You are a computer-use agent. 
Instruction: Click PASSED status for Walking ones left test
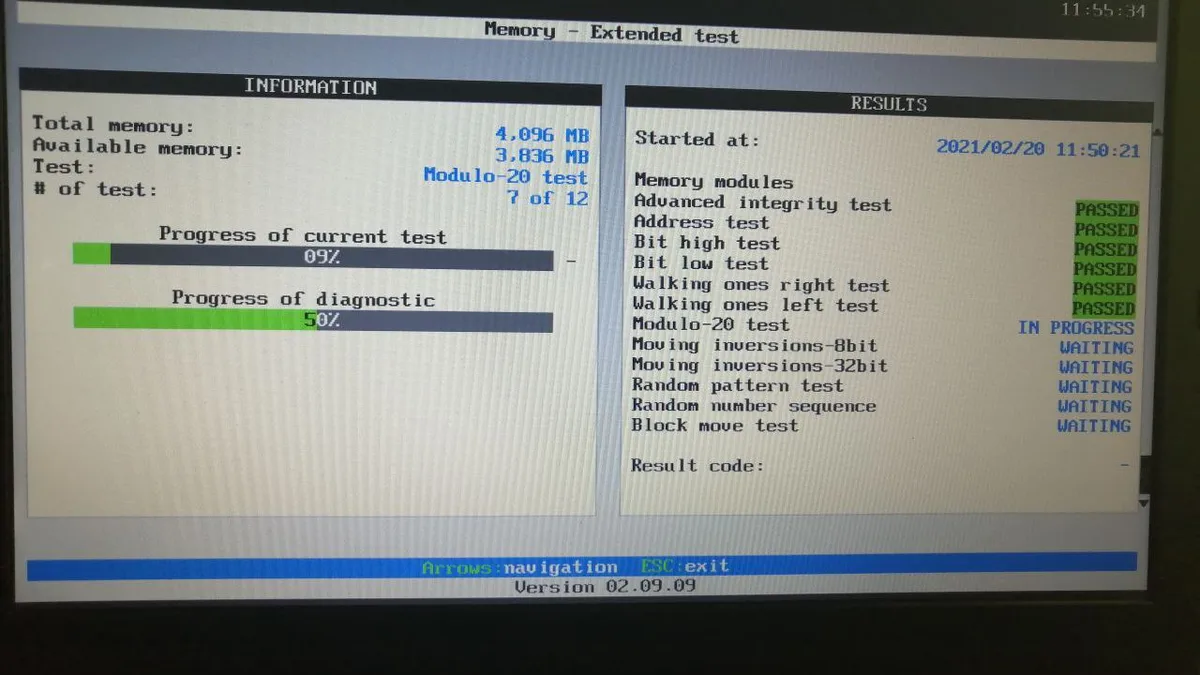click(1104, 309)
